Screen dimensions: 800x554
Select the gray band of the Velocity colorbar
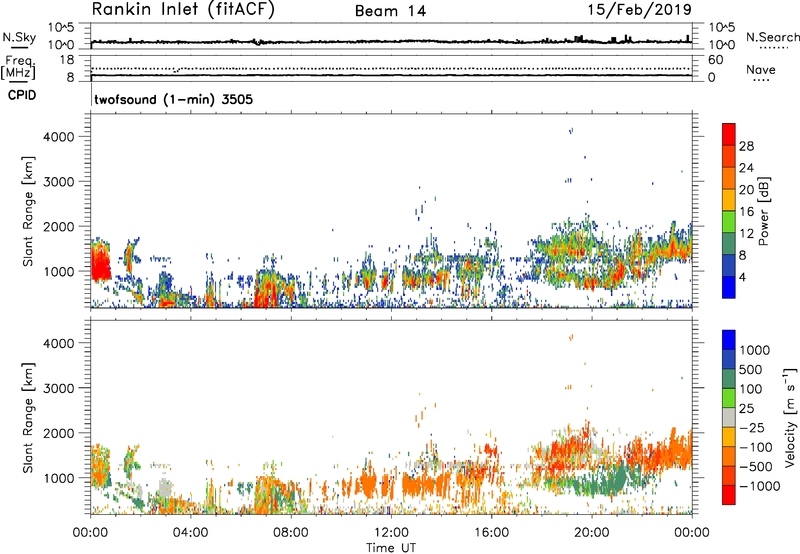click(729, 418)
